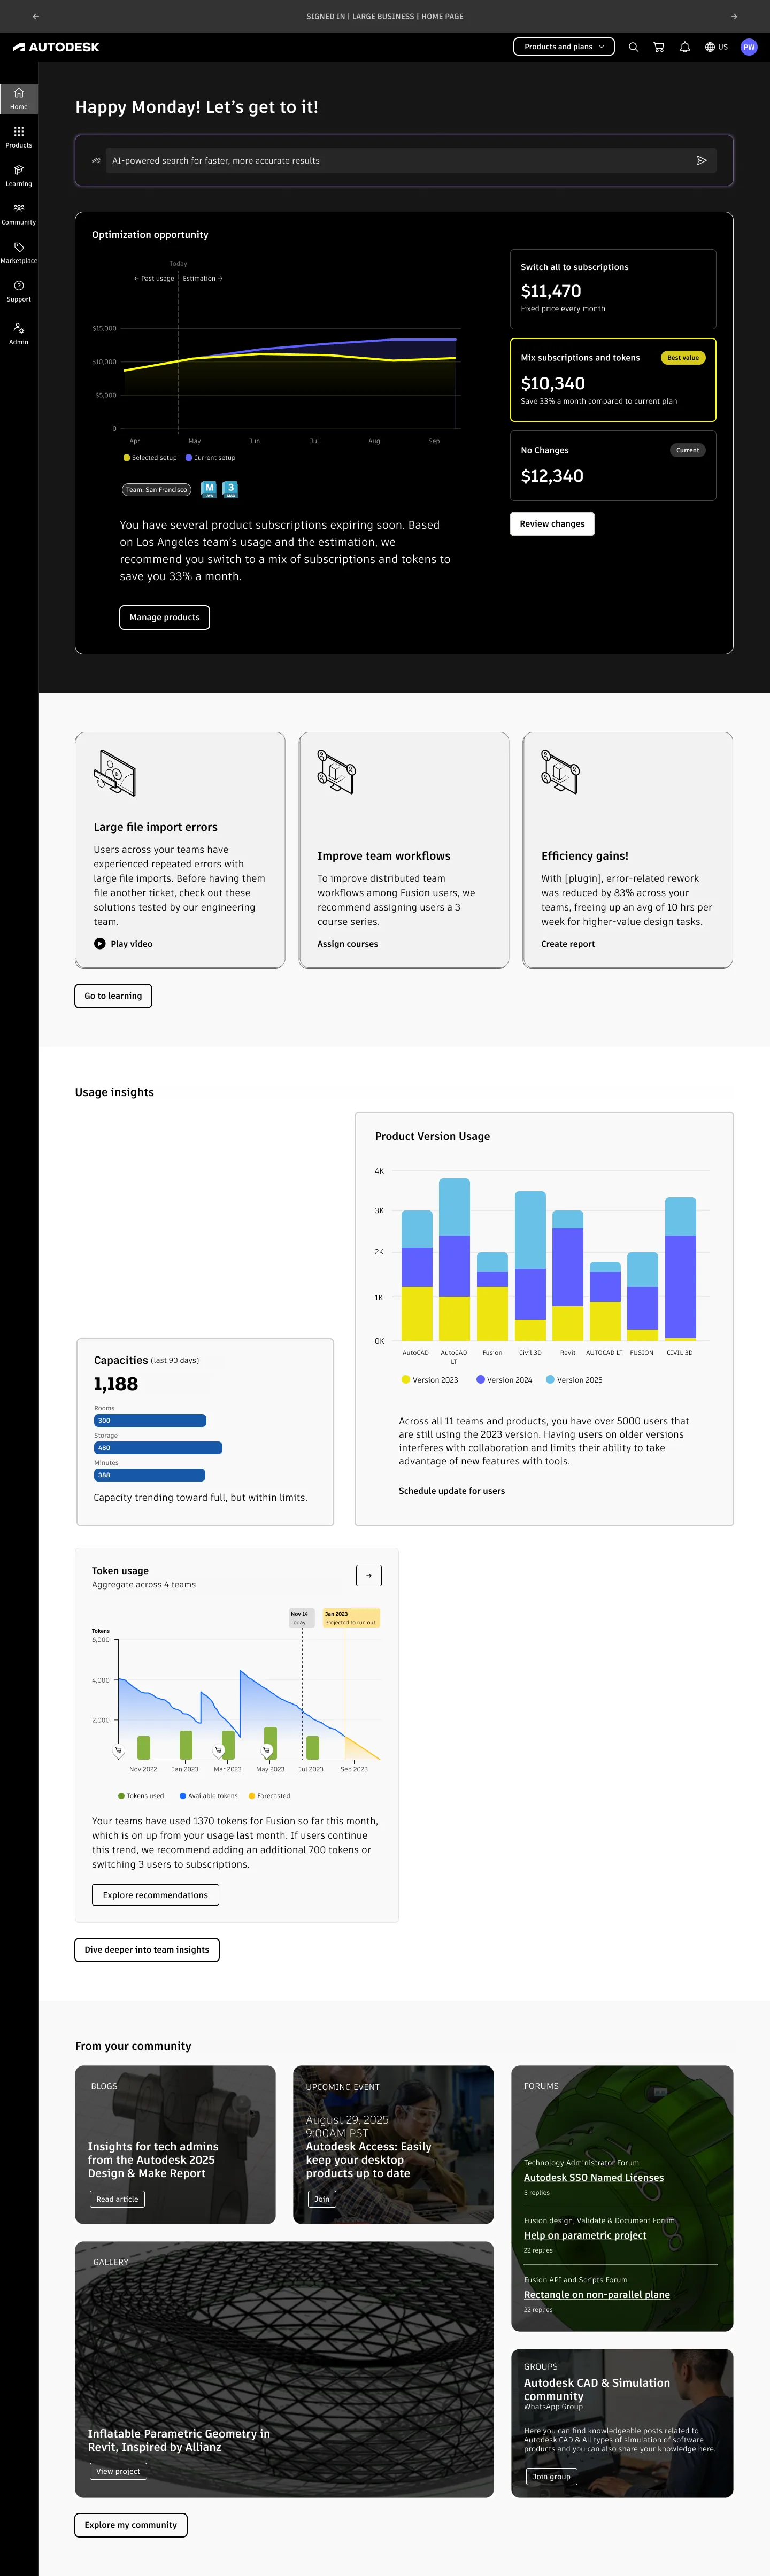Click the AutoCAD LT stacked bar

pos(454,1259)
